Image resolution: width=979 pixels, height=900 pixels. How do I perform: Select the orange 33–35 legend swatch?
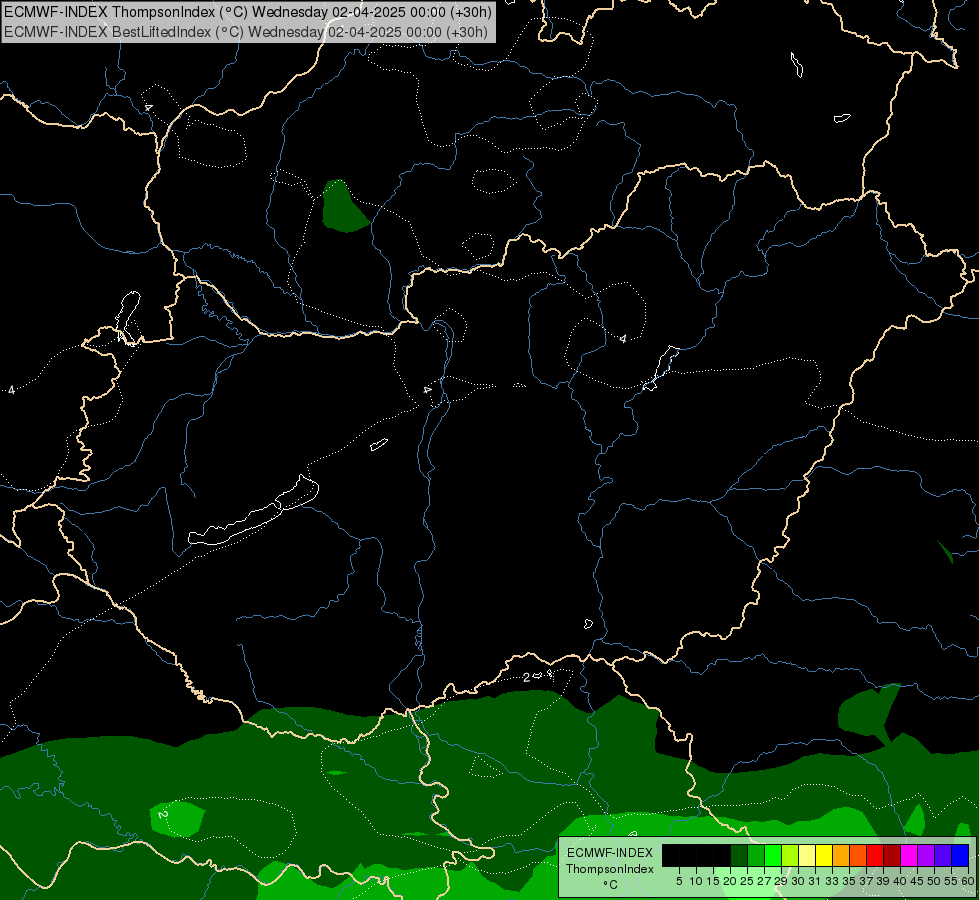(x=841, y=855)
